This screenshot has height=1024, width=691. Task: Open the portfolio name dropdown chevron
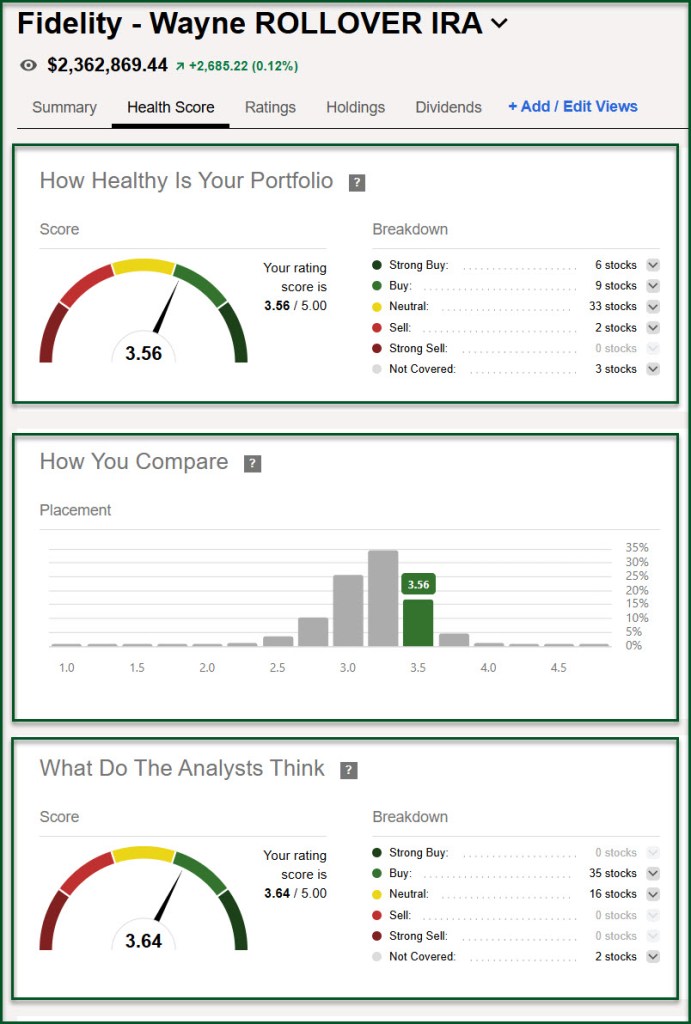click(499, 25)
